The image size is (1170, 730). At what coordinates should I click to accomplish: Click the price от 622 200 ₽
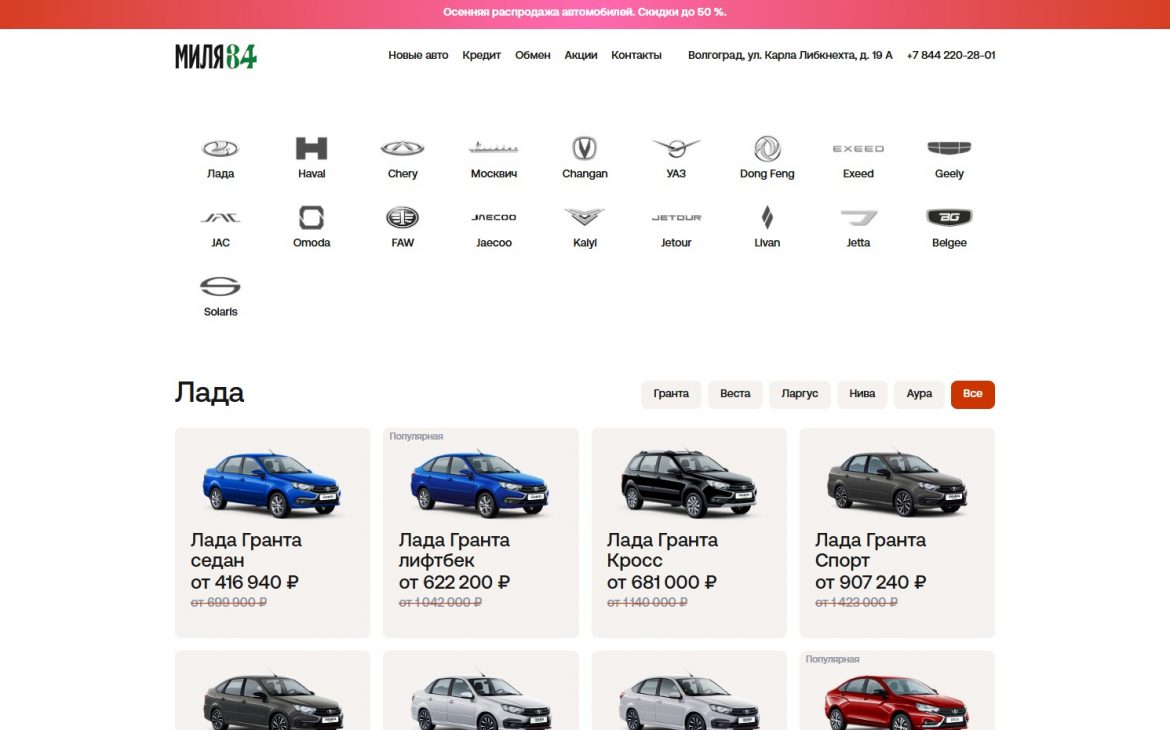pos(454,582)
